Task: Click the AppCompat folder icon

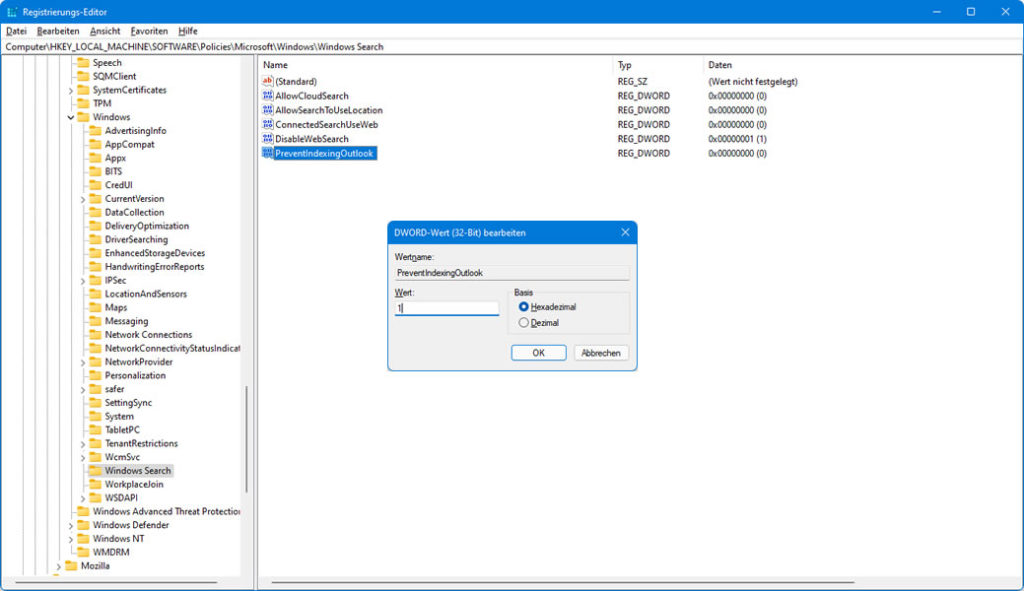Action: pos(95,144)
